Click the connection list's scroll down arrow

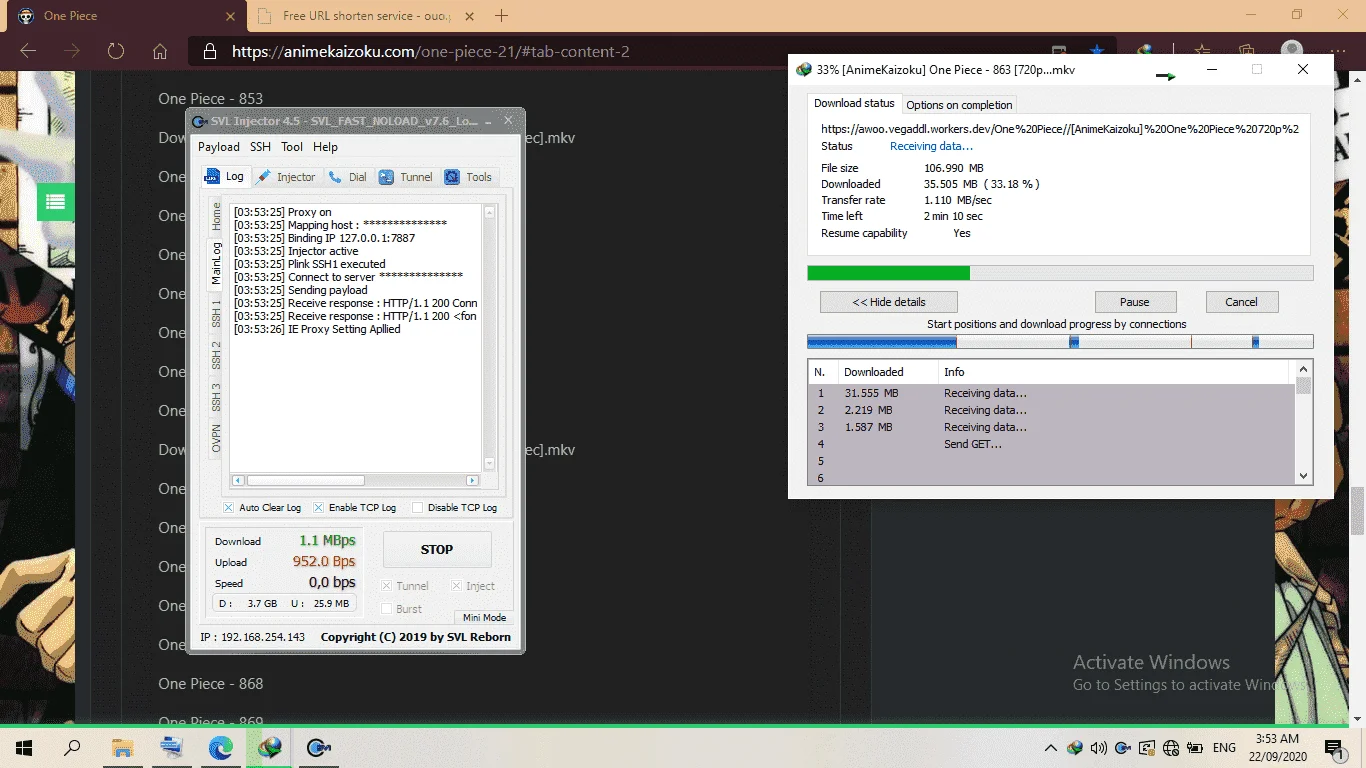(1303, 476)
